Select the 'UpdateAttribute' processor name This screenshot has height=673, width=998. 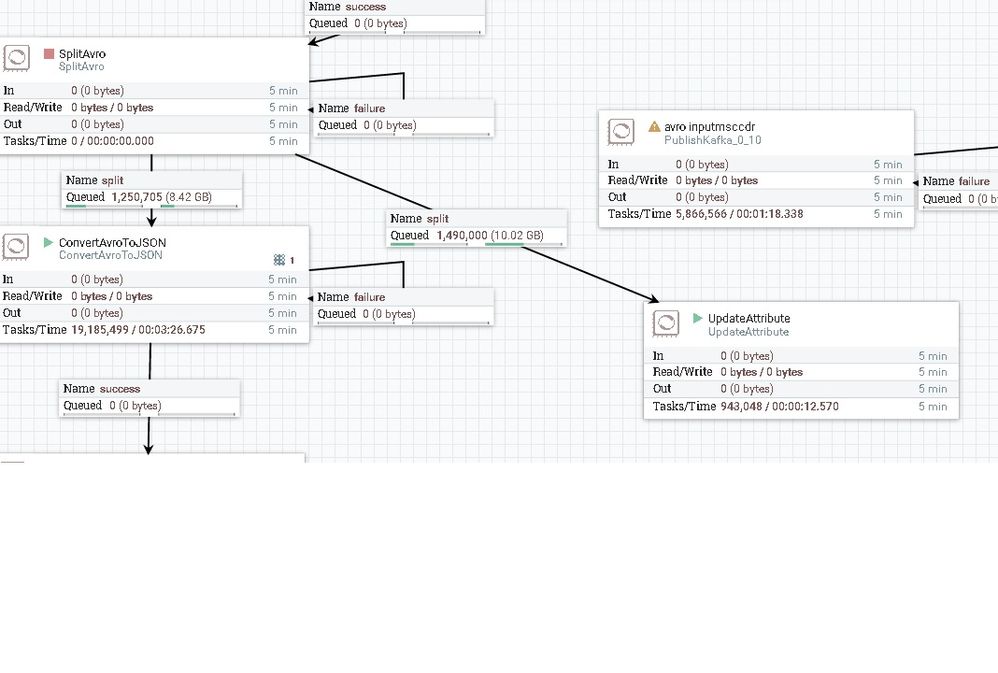pos(749,318)
